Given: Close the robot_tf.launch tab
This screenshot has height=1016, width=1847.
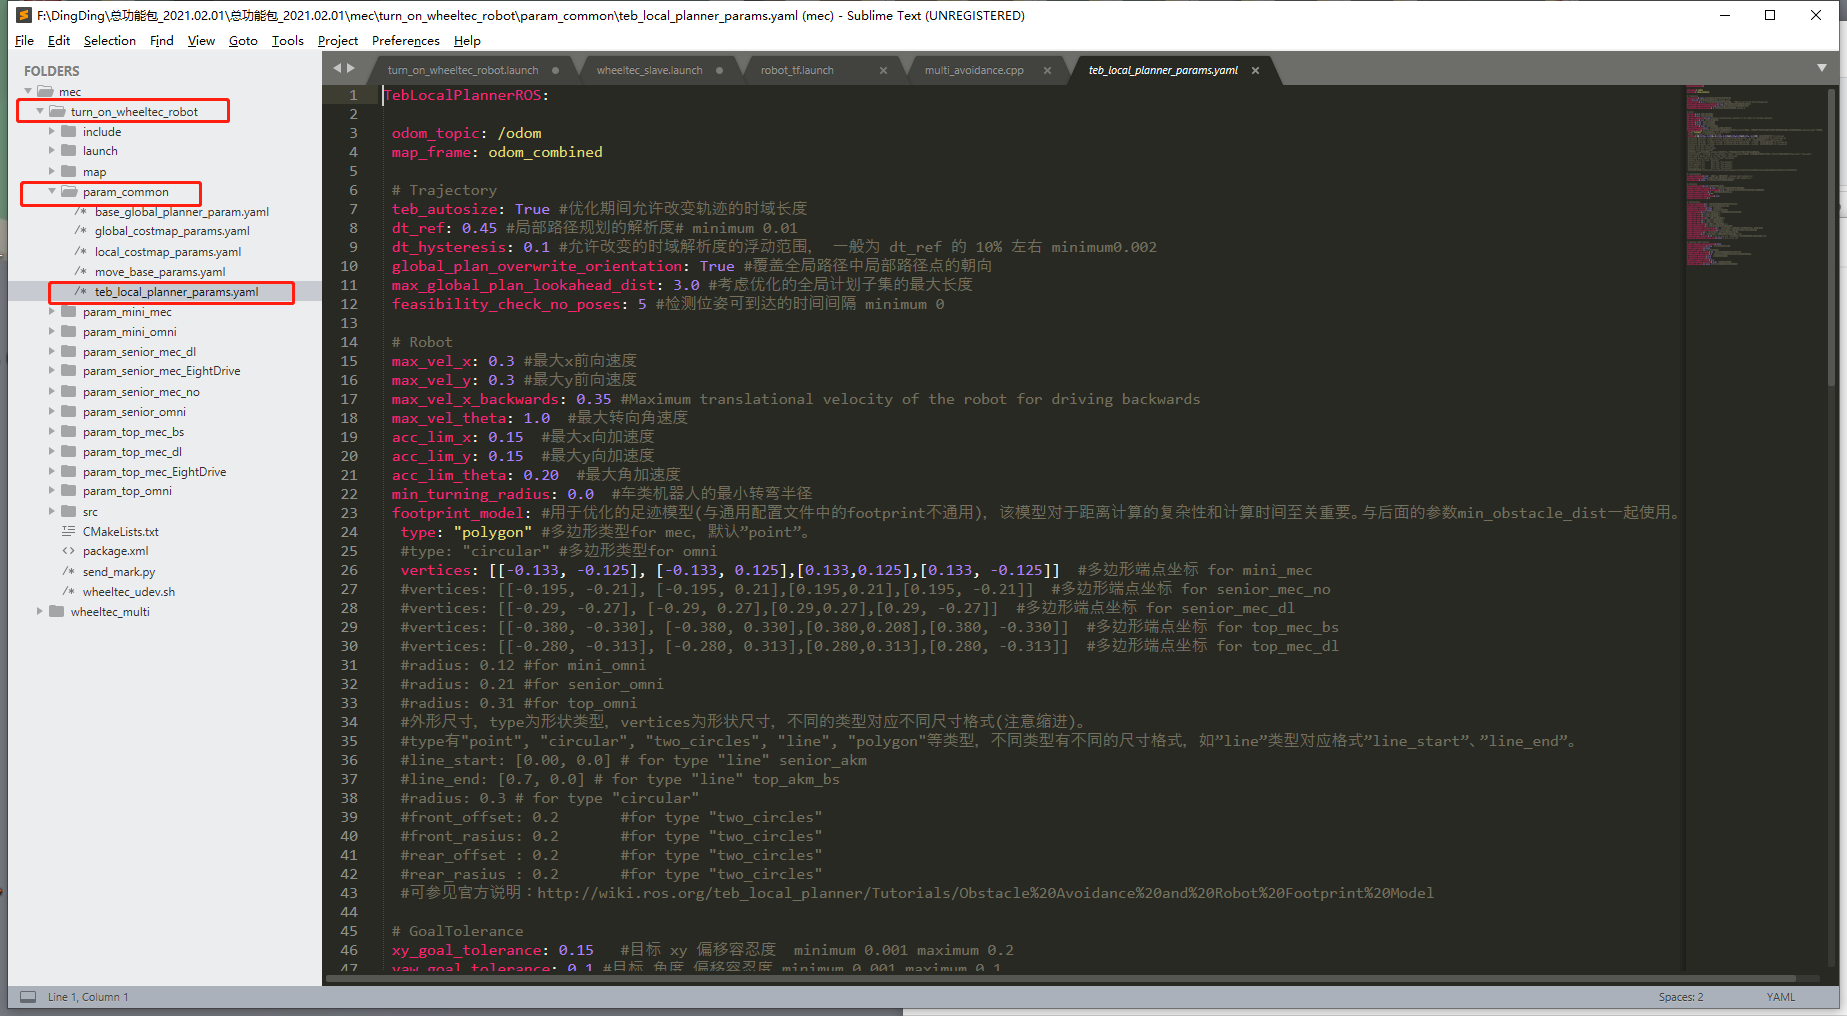Looking at the screenshot, I should (x=883, y=70).
